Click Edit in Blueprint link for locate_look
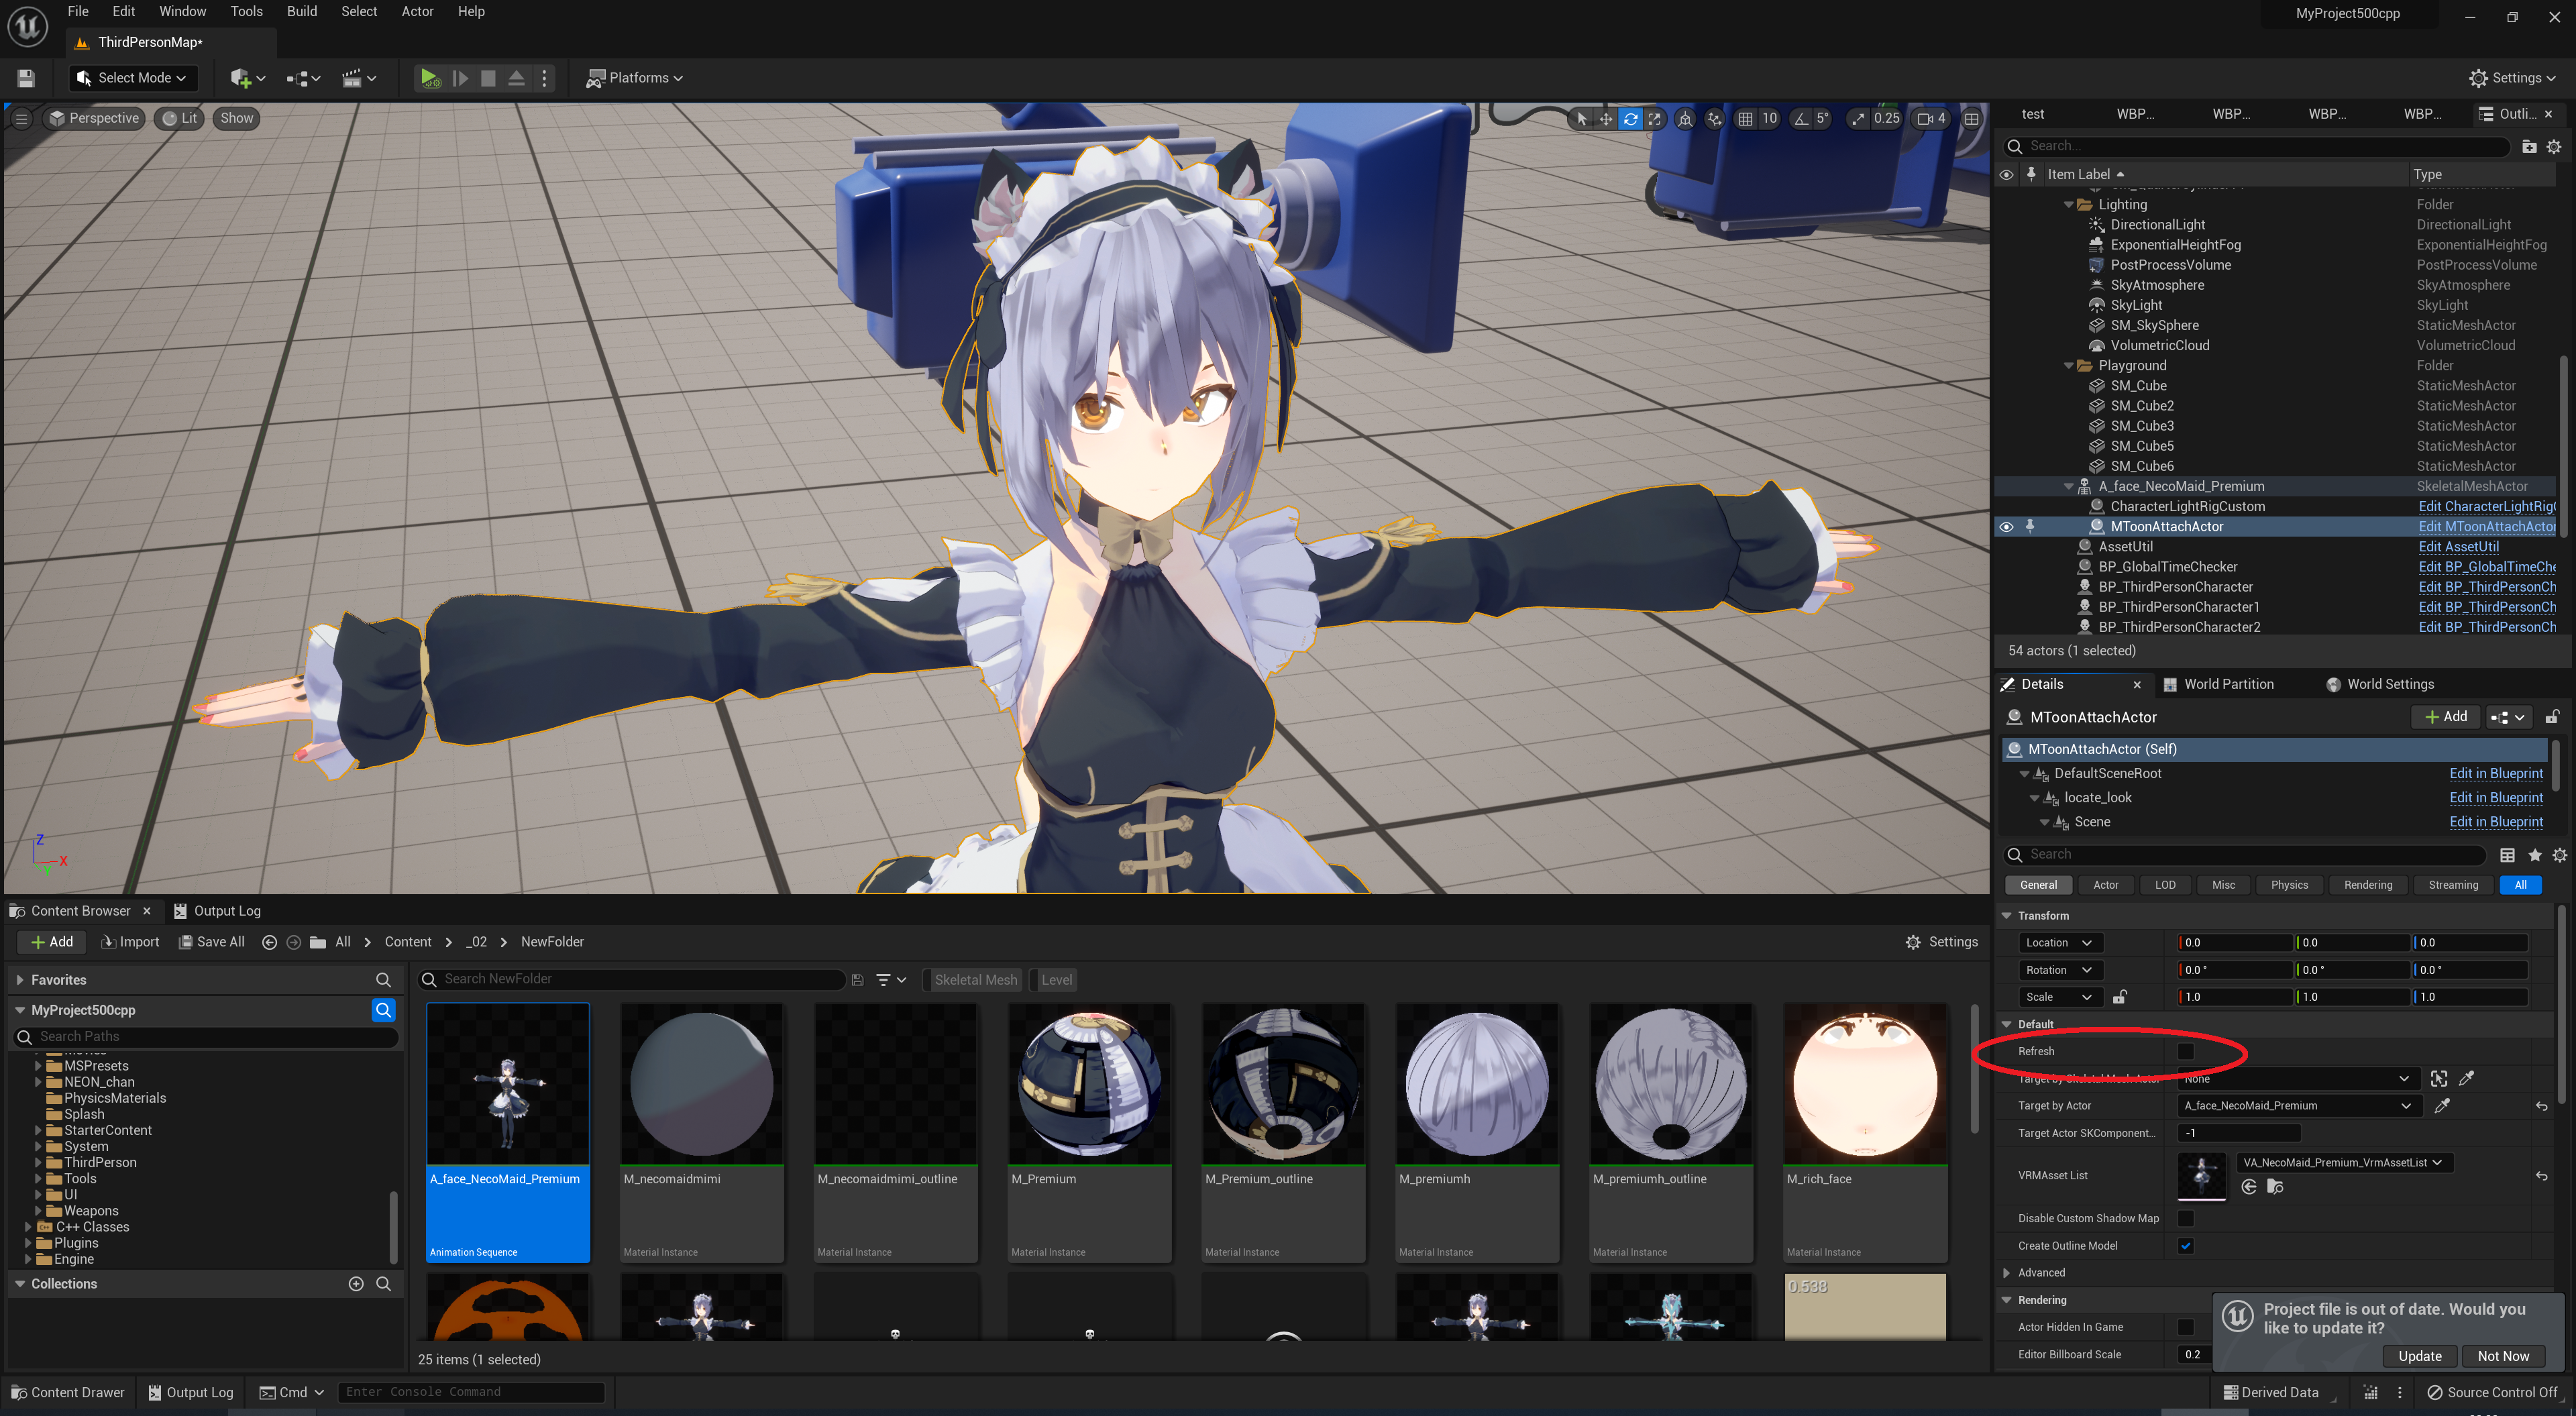This screenshot has height=1416, width=2576. [x=2495, y=798]
